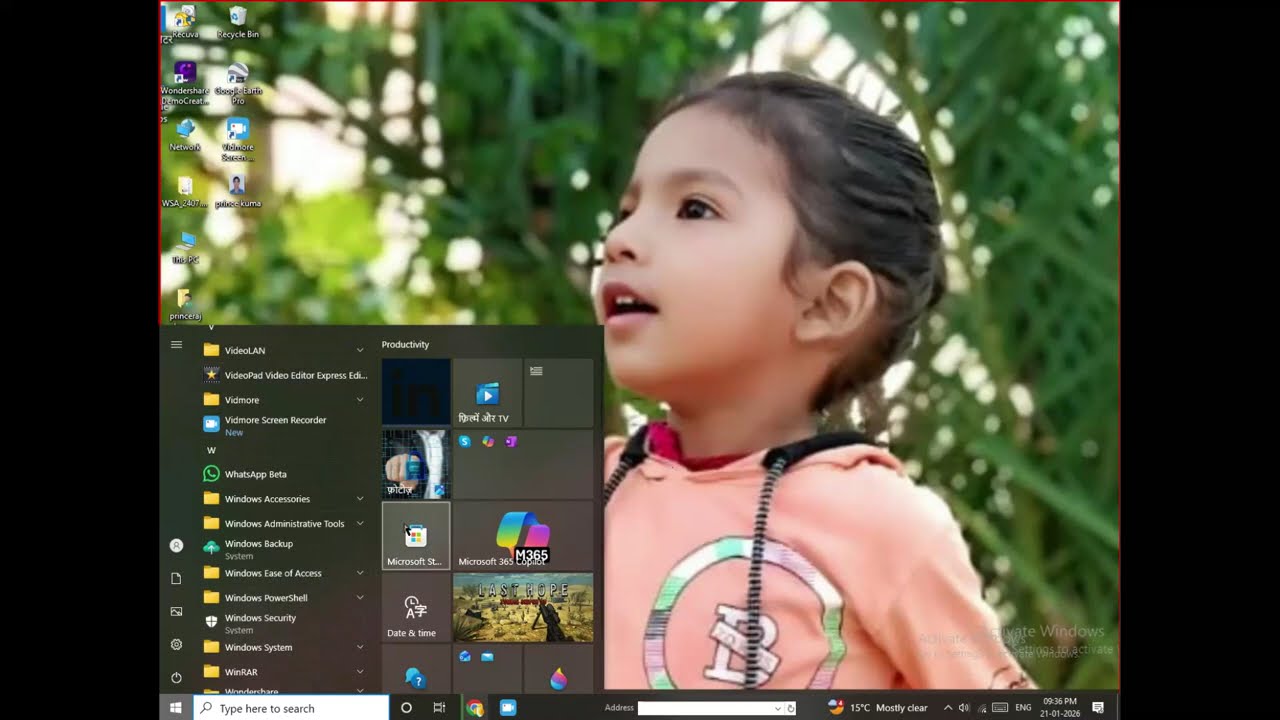Select Google Earth Pro desktop icon

point(238,83)
